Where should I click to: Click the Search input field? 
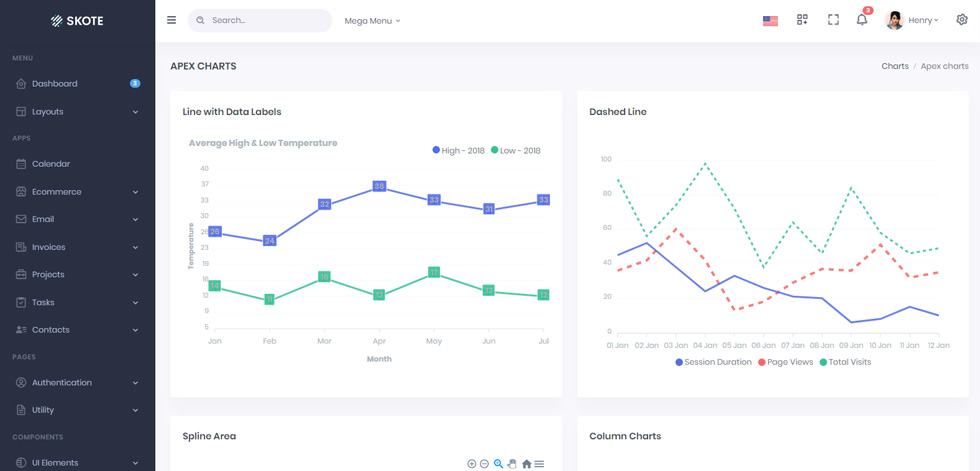pos(260,20)
